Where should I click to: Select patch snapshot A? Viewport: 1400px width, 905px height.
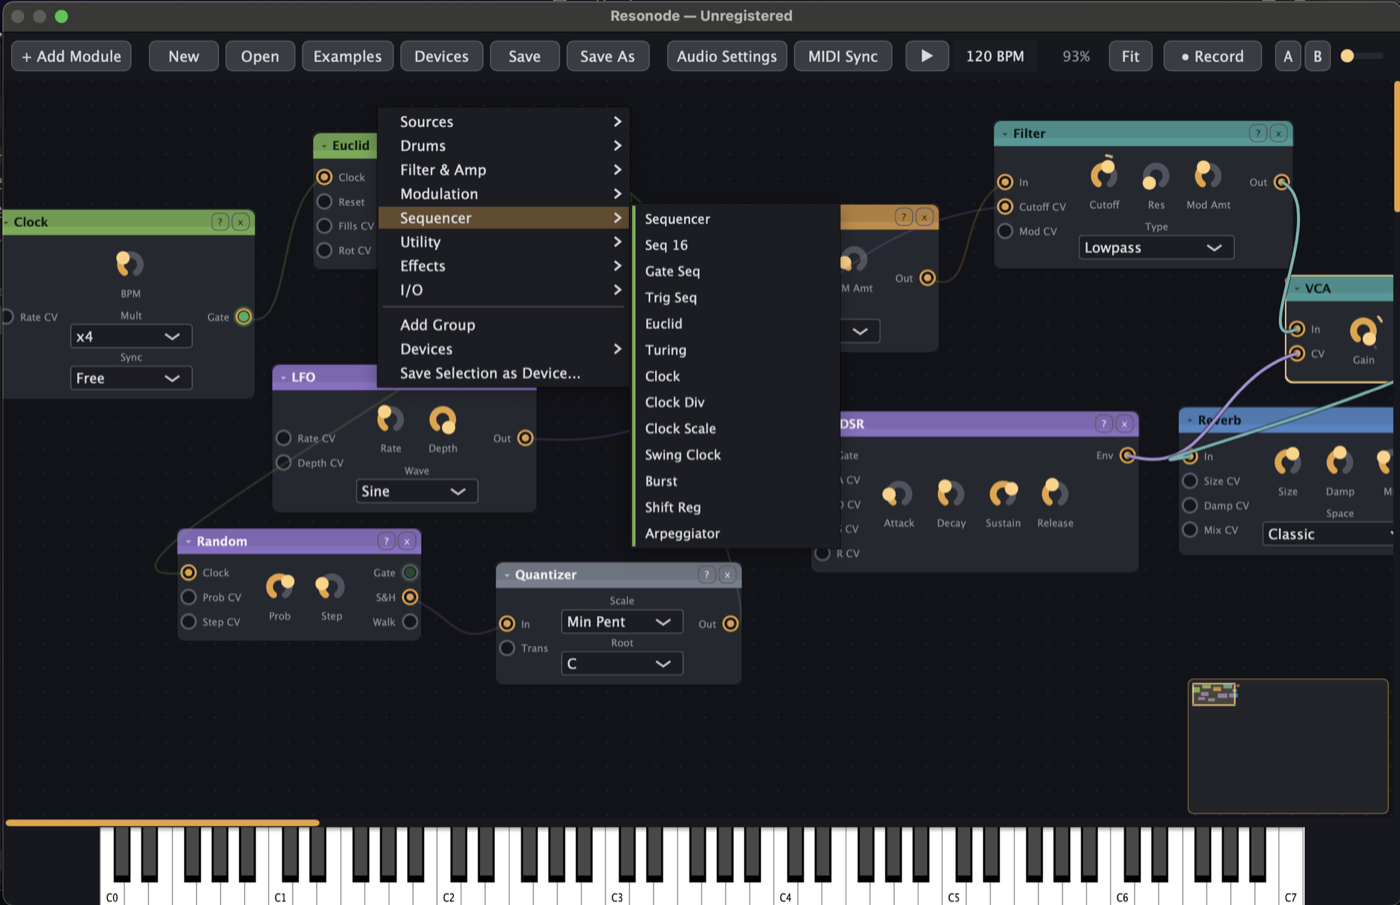point(1288,56)
